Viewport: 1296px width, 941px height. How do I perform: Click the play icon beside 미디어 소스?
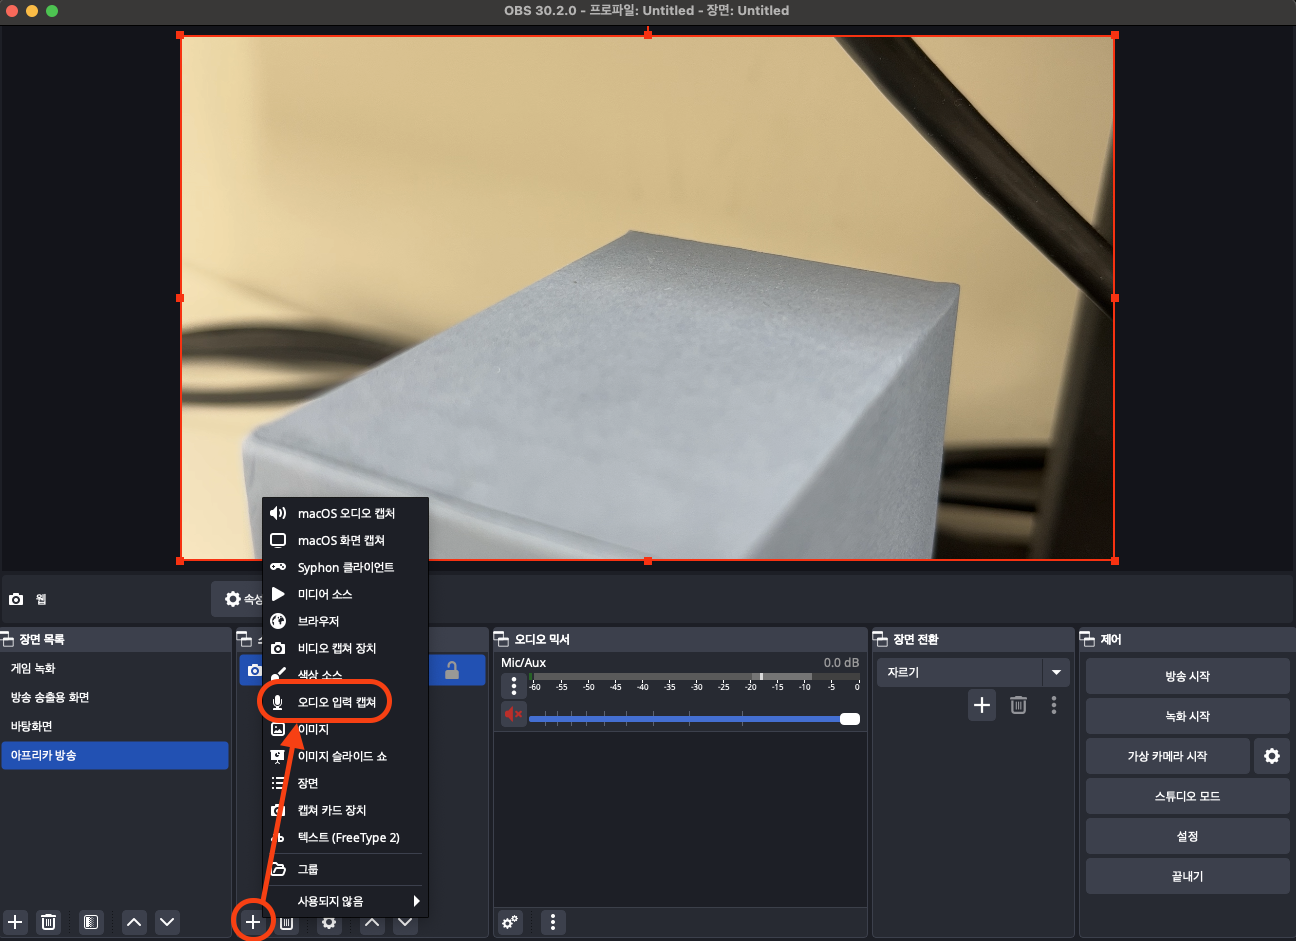coord(278,594)
